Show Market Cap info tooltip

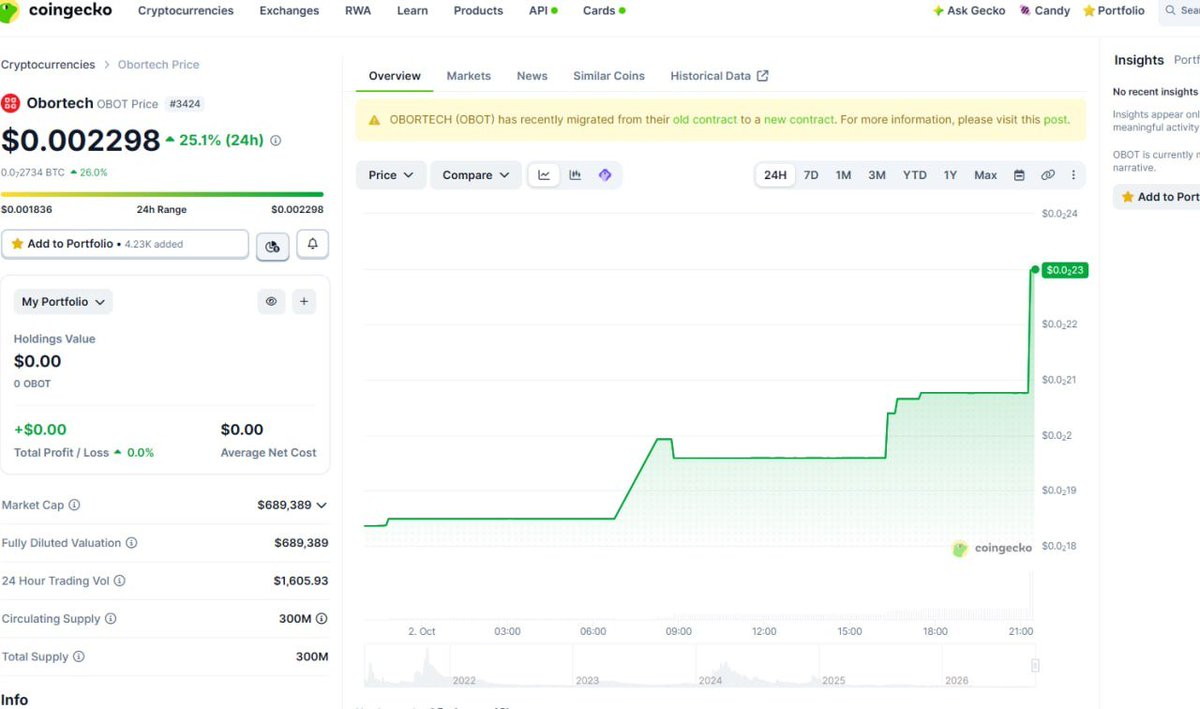tap(74, 505)
